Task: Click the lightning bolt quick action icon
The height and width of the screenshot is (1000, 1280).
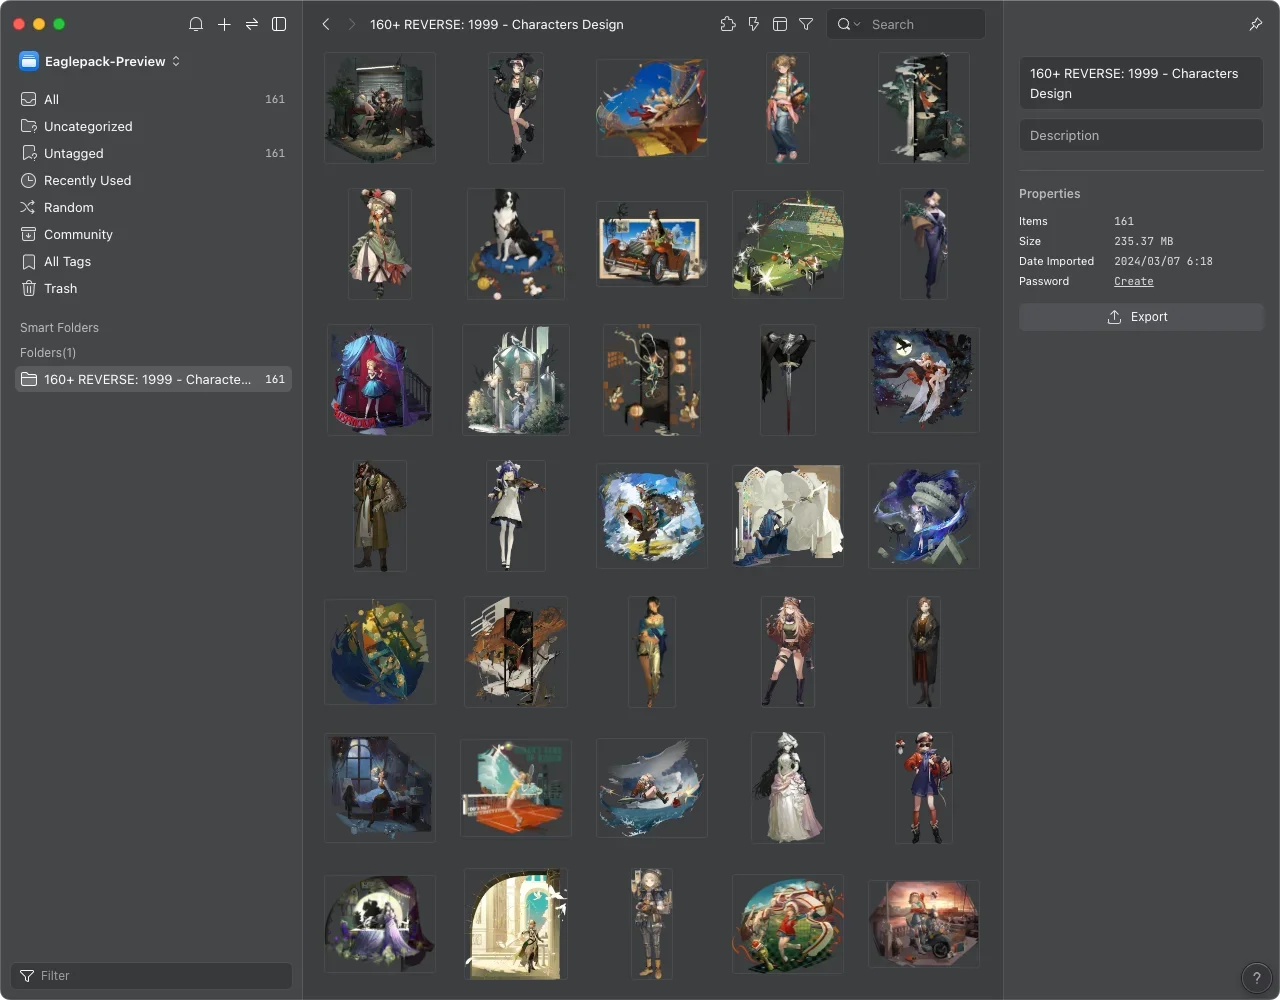Action: coord(754,24)
